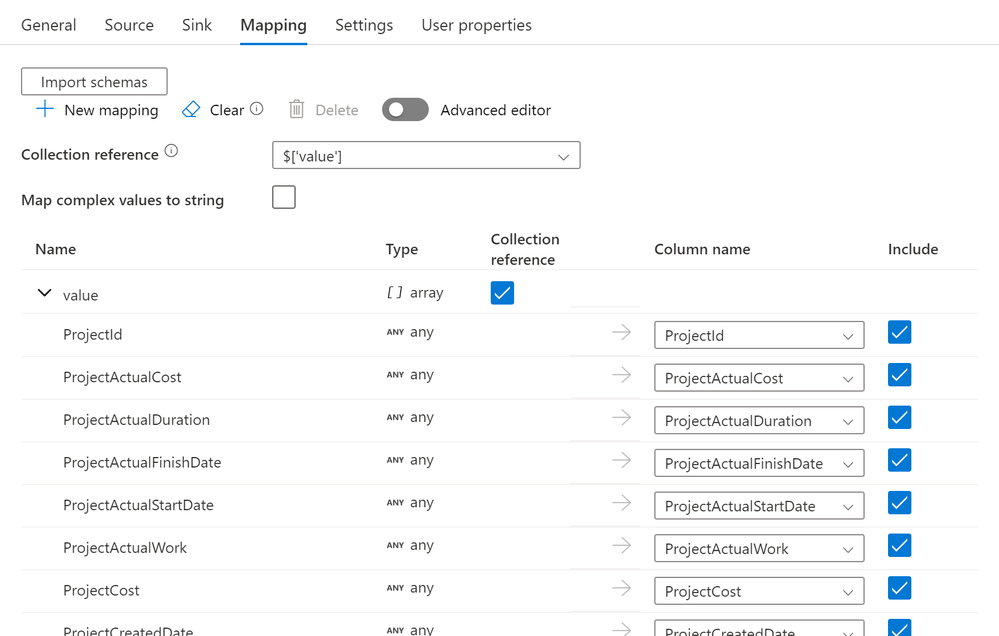This screenshot has width=999, height=636.
Task: Click the Delete button text
Action: (337, 110)
